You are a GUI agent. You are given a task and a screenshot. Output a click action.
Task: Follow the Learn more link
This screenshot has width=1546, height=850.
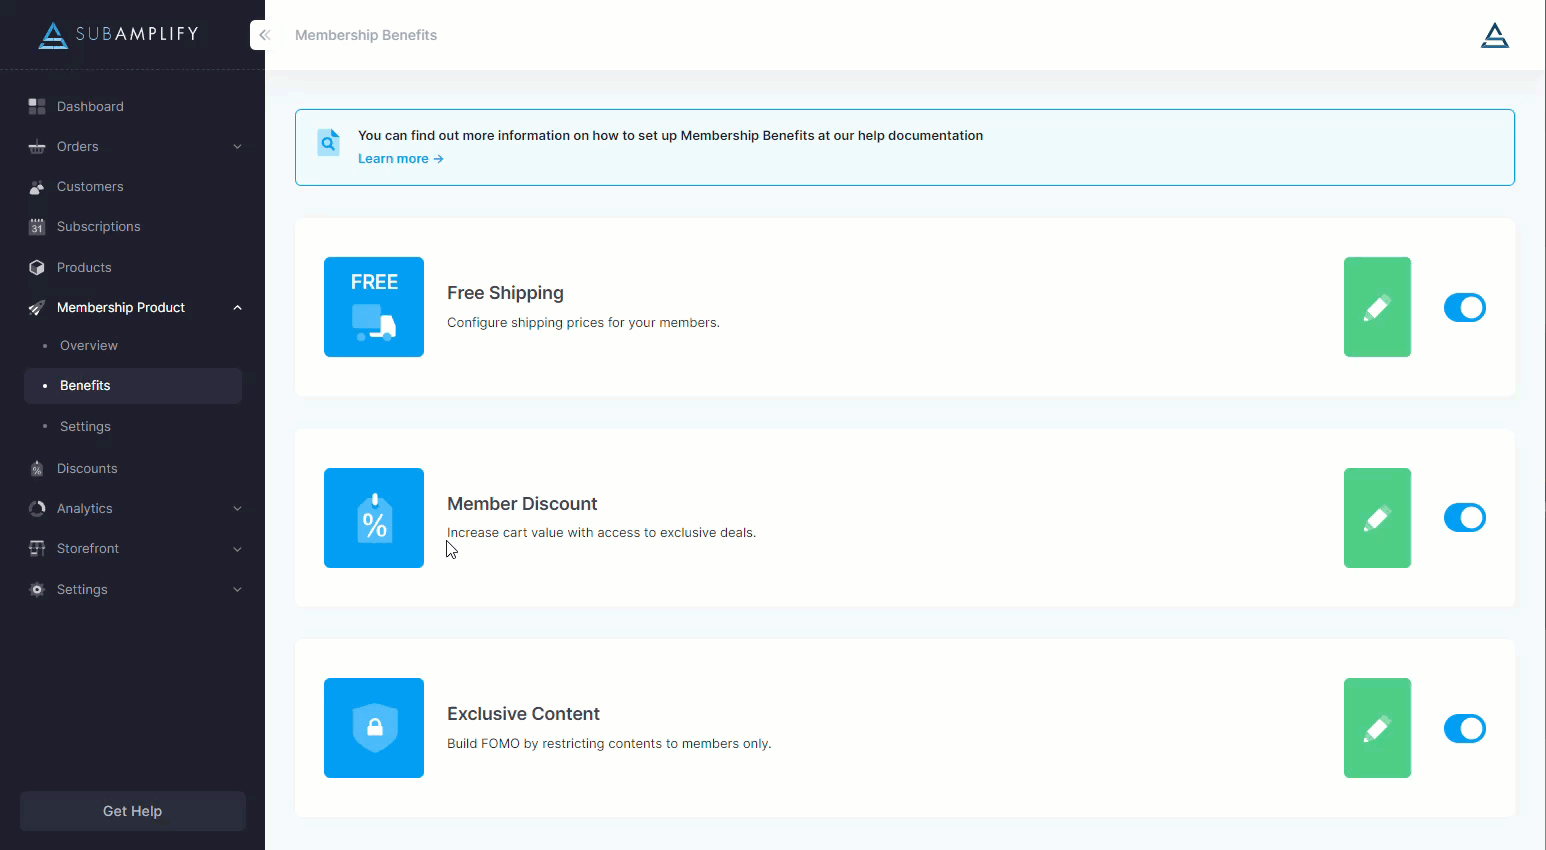(400, 159)
